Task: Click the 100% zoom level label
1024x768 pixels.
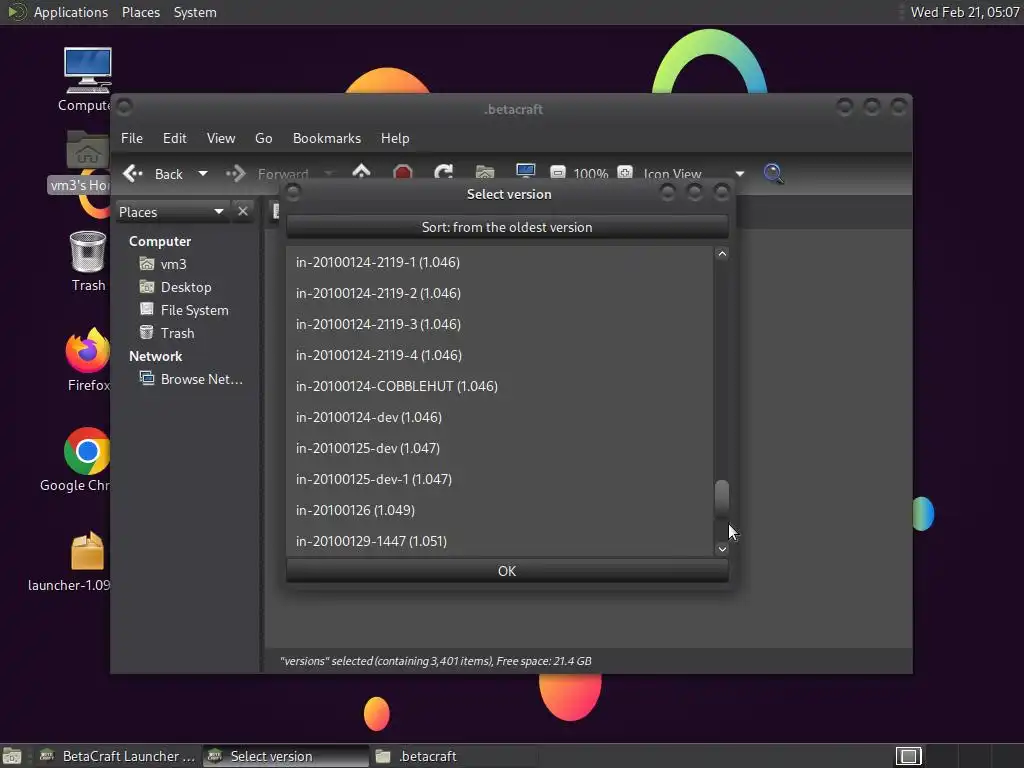Action: pyautogui.click(x=590, y=174)
